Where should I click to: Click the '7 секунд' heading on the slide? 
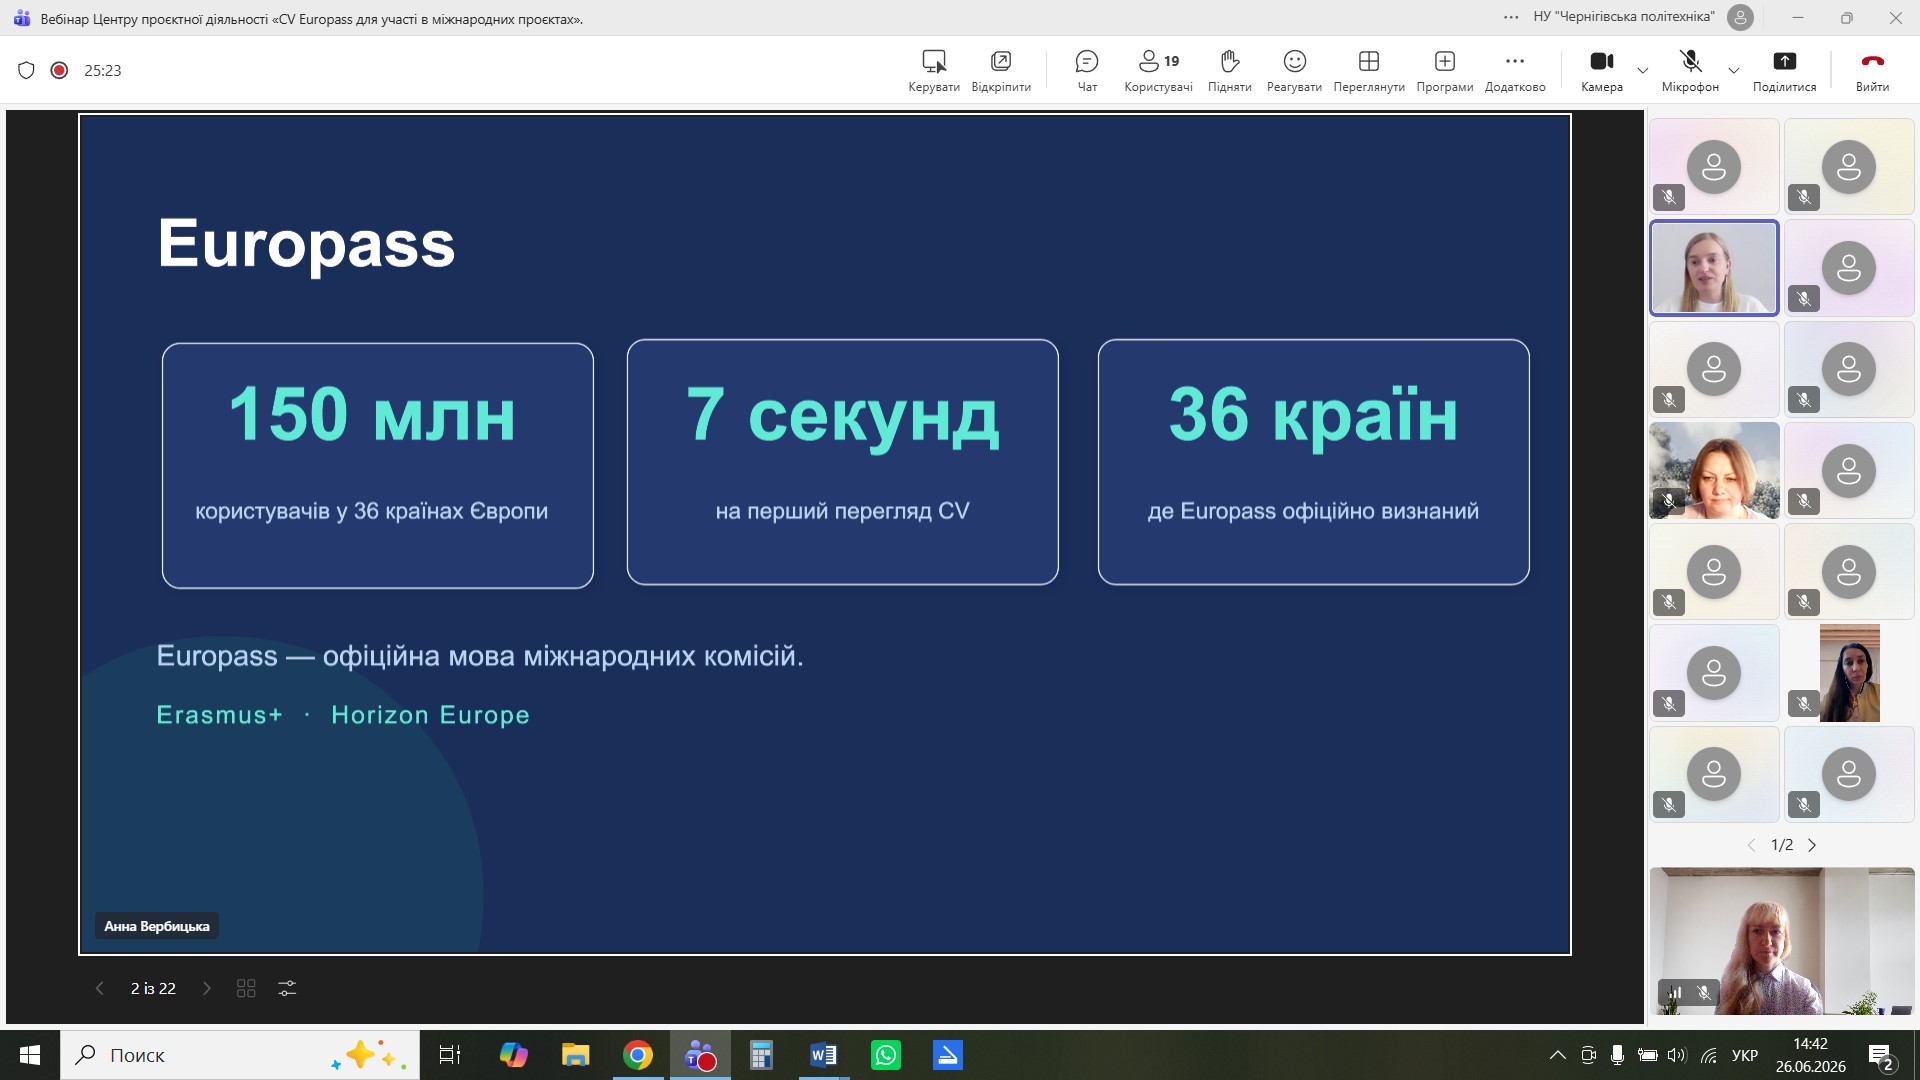pos(842,416)
